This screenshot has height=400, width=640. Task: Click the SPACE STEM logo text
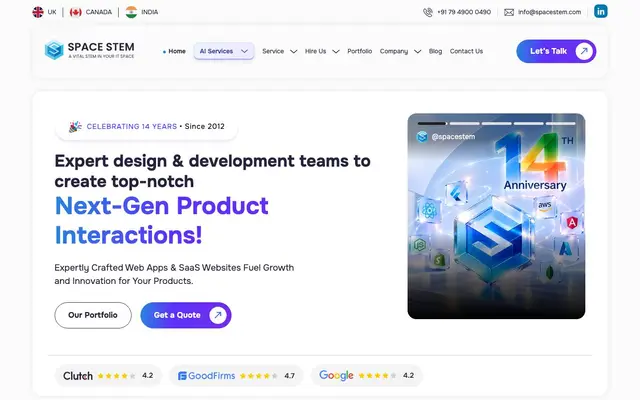click(101, 47)
